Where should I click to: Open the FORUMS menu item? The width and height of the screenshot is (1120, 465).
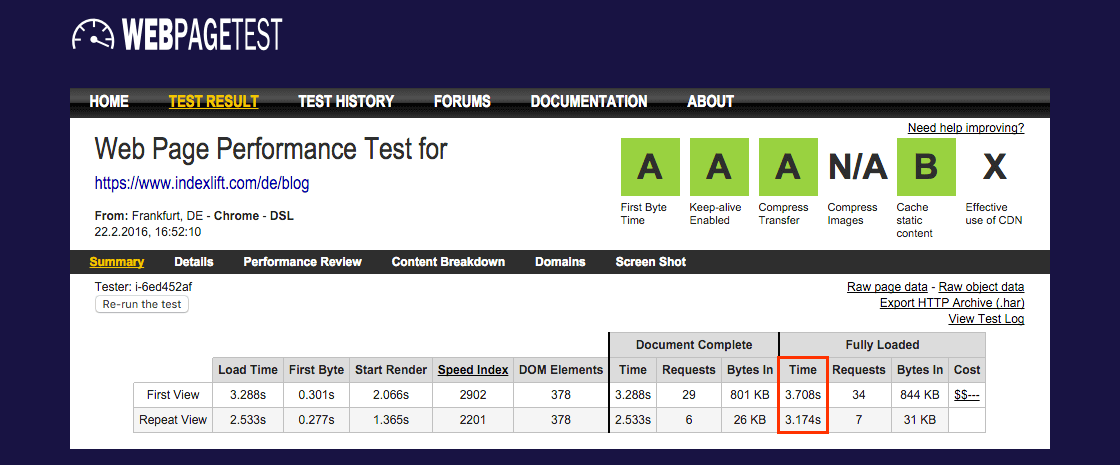[462, 101]
